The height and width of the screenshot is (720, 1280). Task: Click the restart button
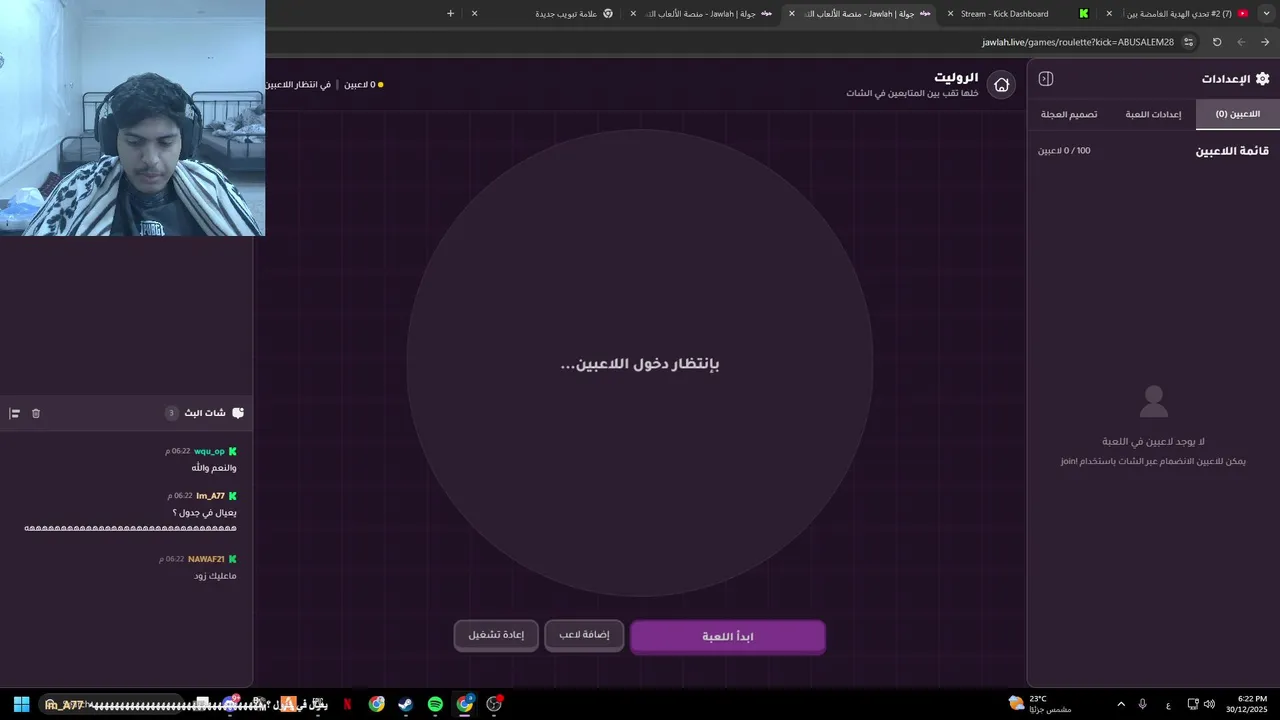tap(496, 635)
